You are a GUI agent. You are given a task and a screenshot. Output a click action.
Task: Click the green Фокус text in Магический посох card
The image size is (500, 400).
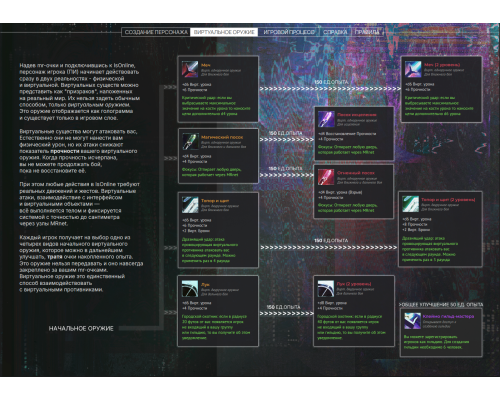click(x=211, y=172)
